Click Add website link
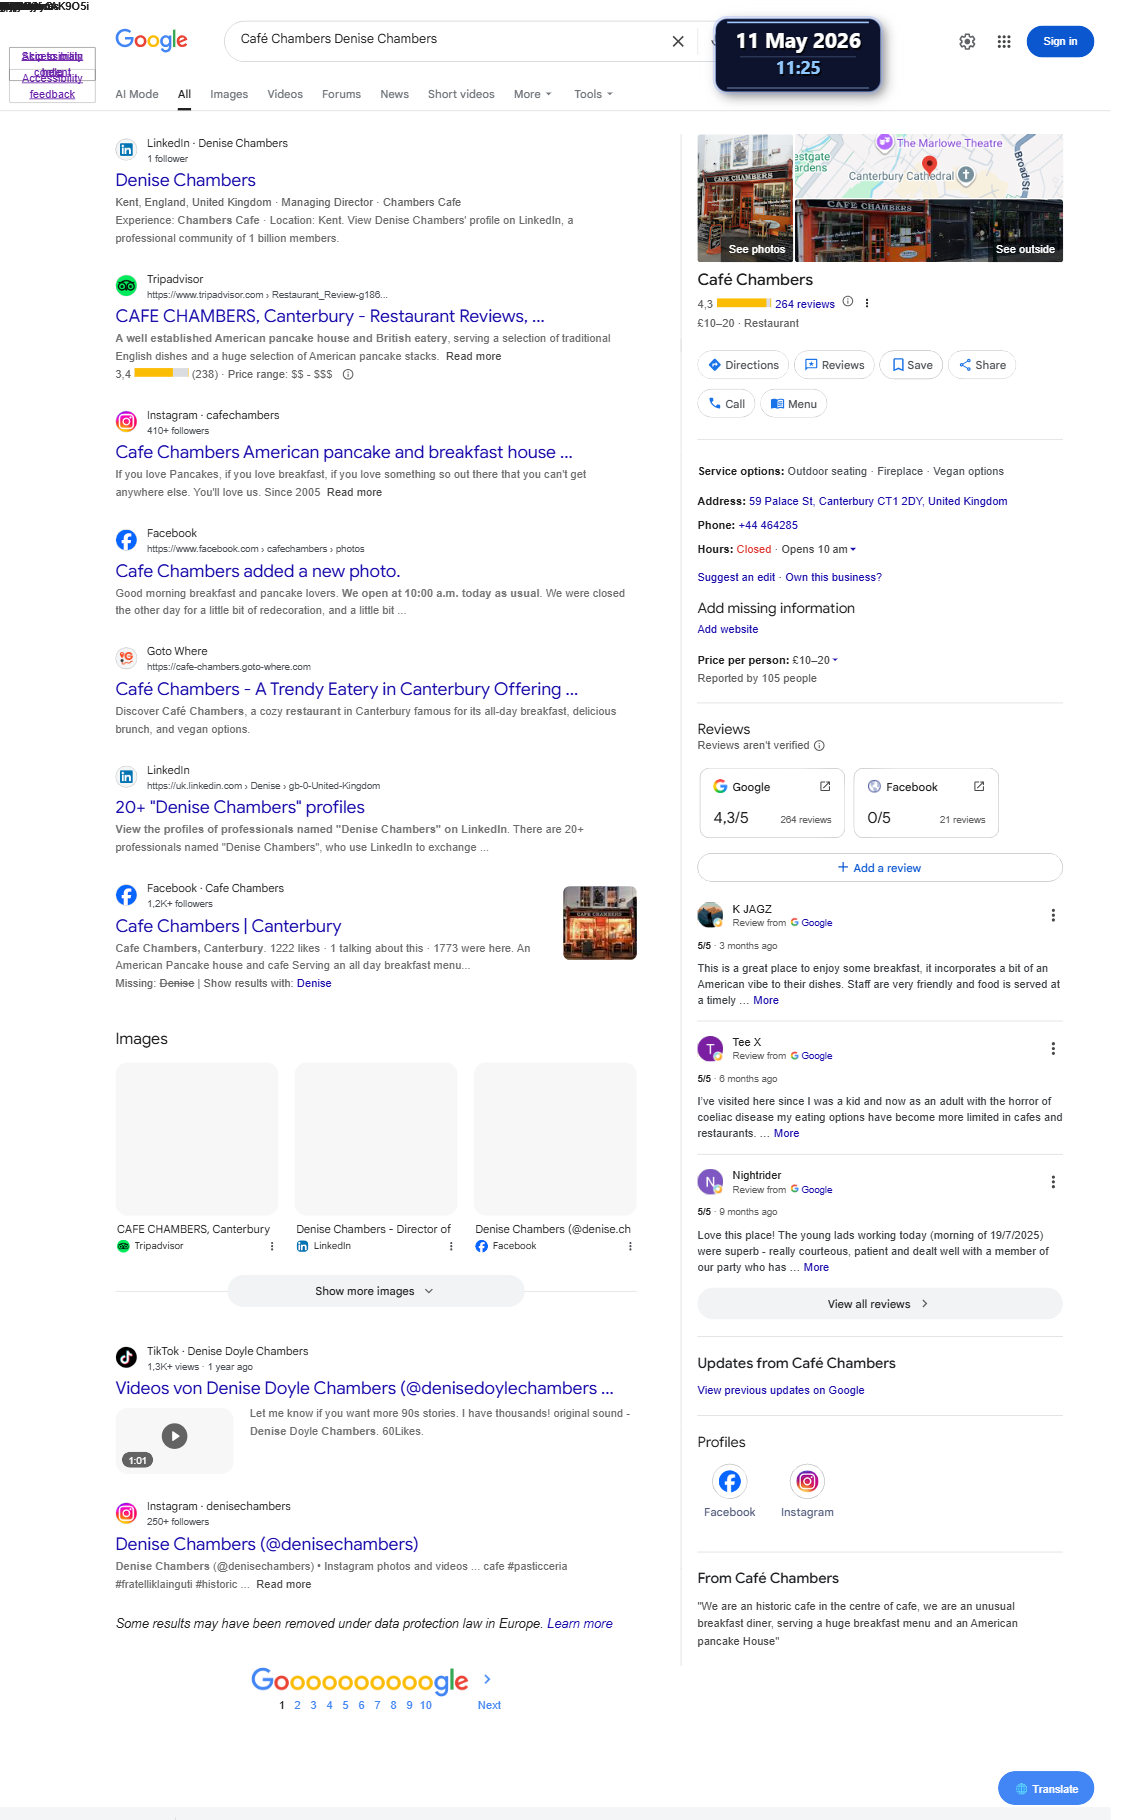Viewport: 1124px width, 1820px height. click(x=728, y=629)
